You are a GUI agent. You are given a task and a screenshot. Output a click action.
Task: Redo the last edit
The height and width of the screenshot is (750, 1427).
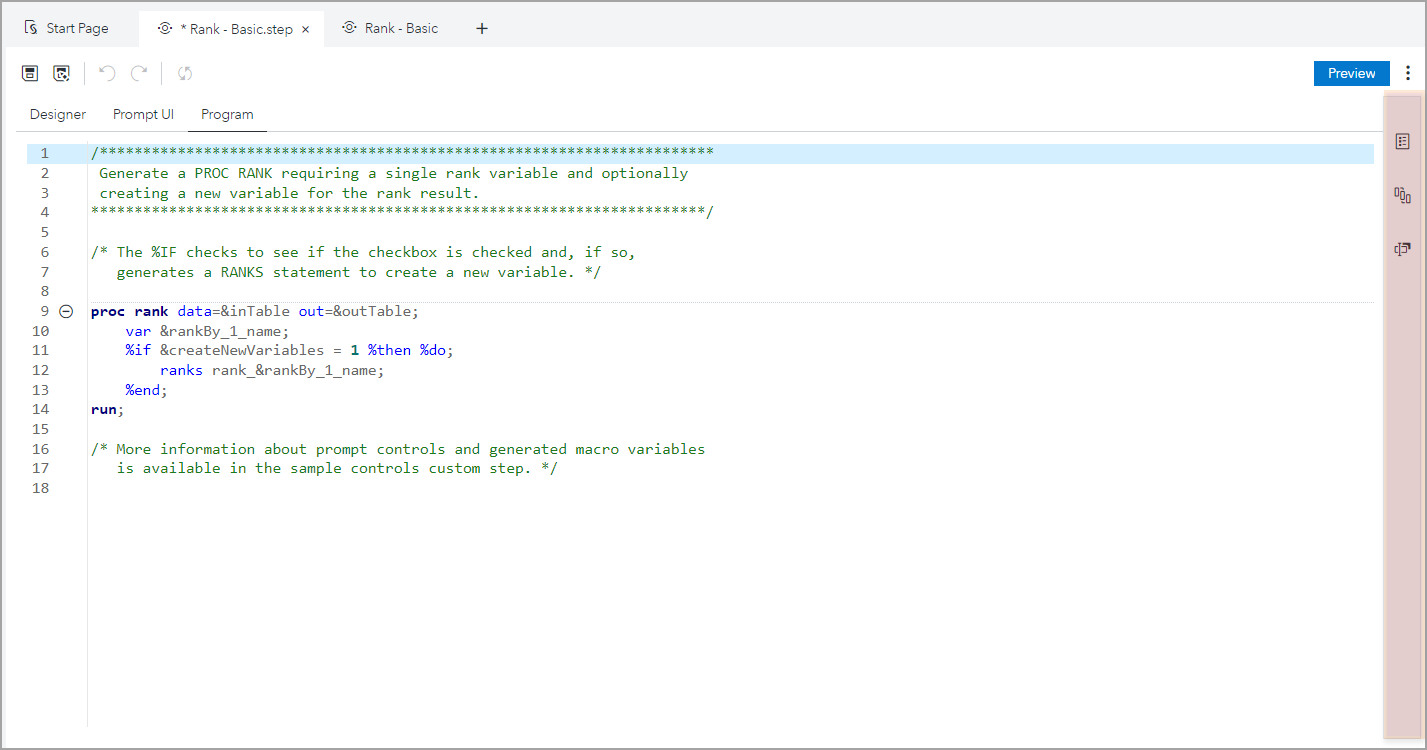[139, 72]
